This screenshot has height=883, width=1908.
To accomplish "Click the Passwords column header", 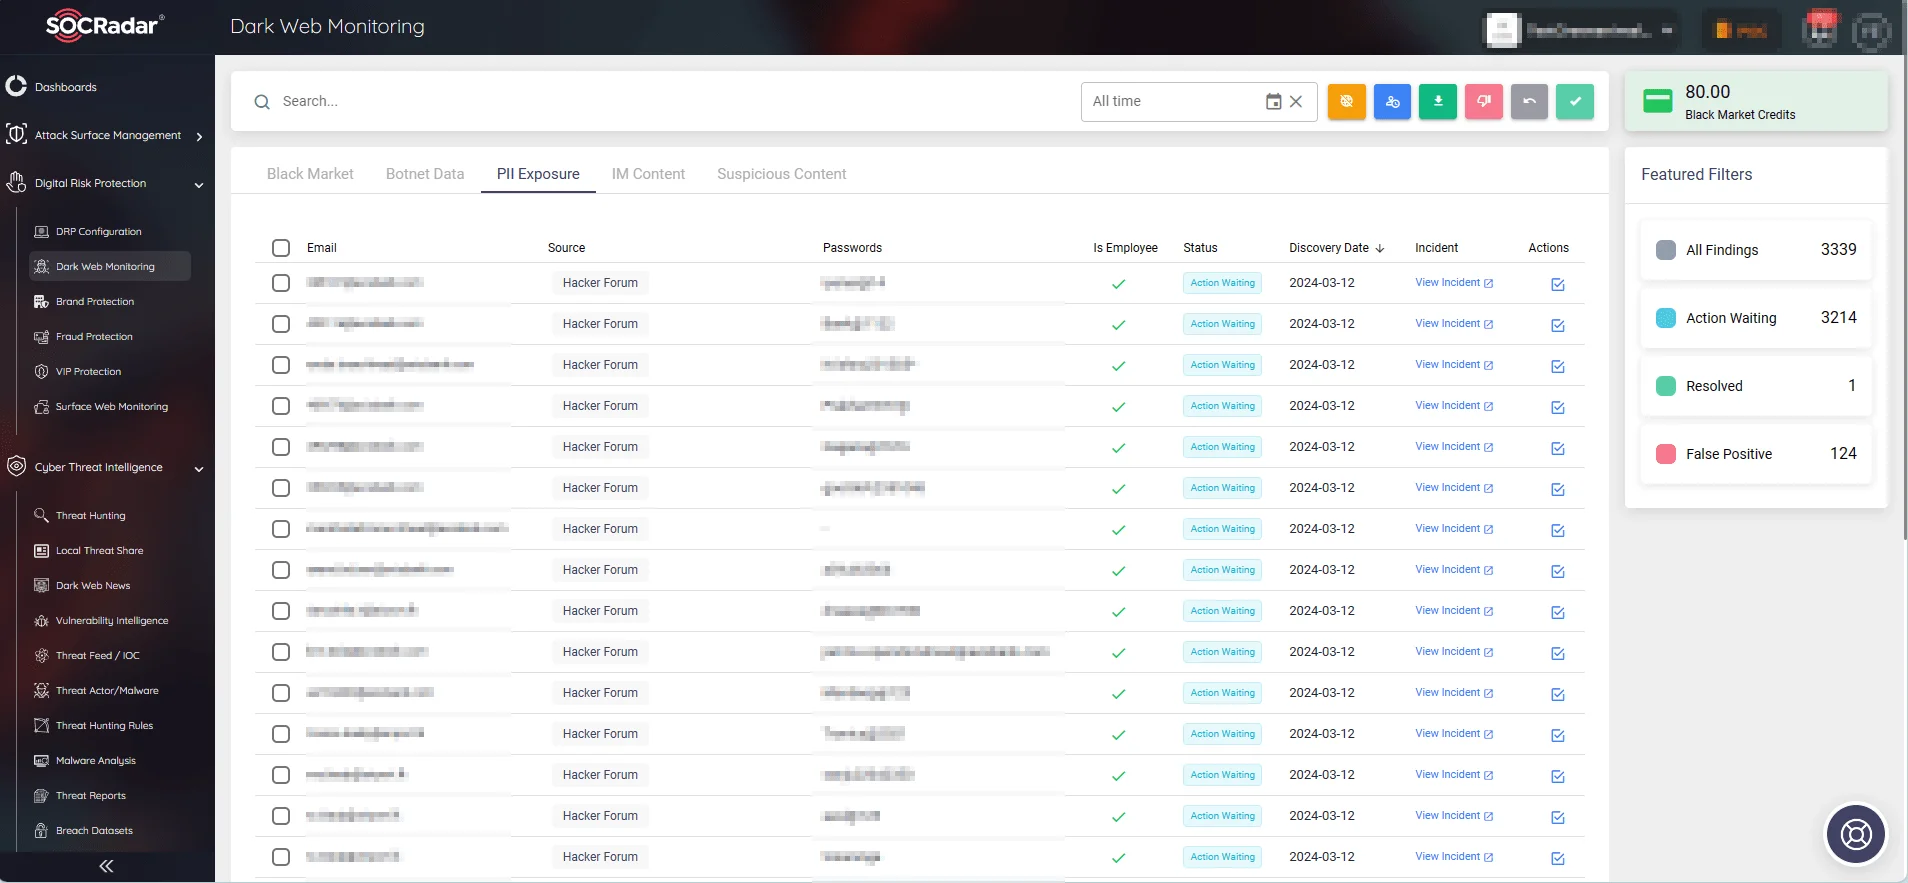I will coord(852,248).
